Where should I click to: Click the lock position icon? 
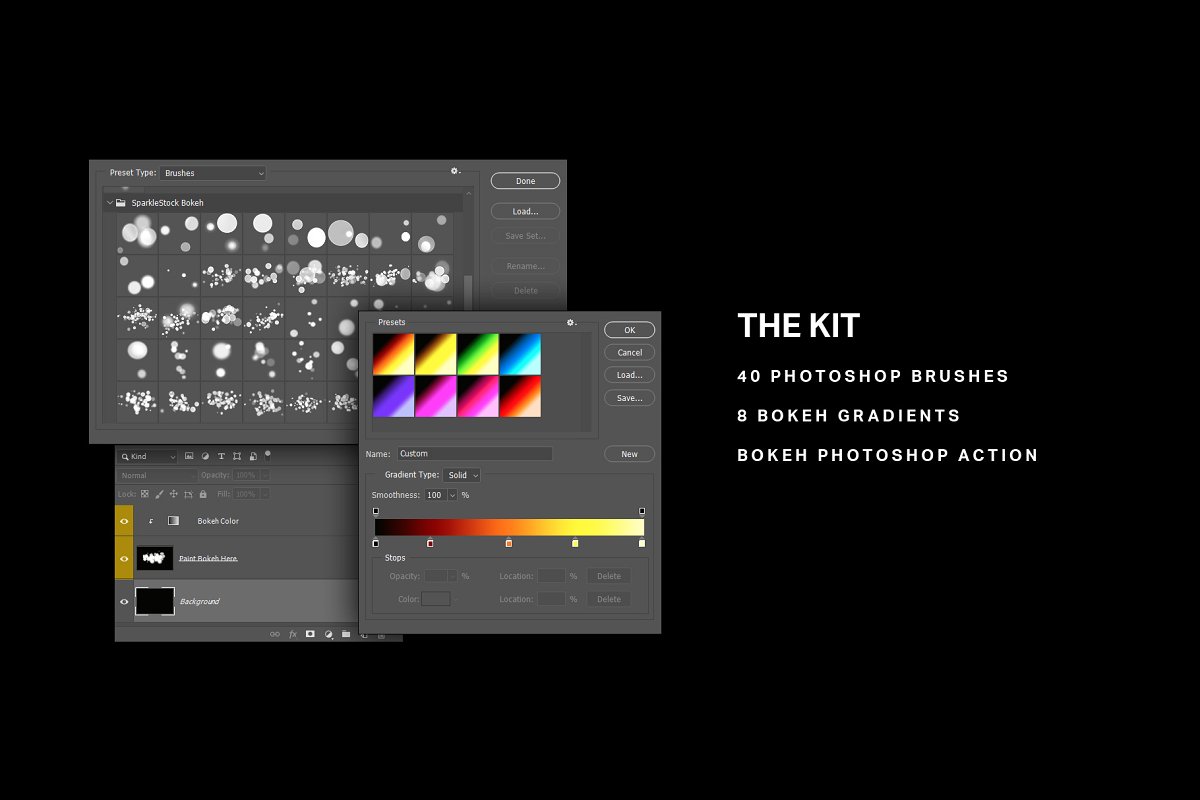pyautogui.click(x=173, y=494)
